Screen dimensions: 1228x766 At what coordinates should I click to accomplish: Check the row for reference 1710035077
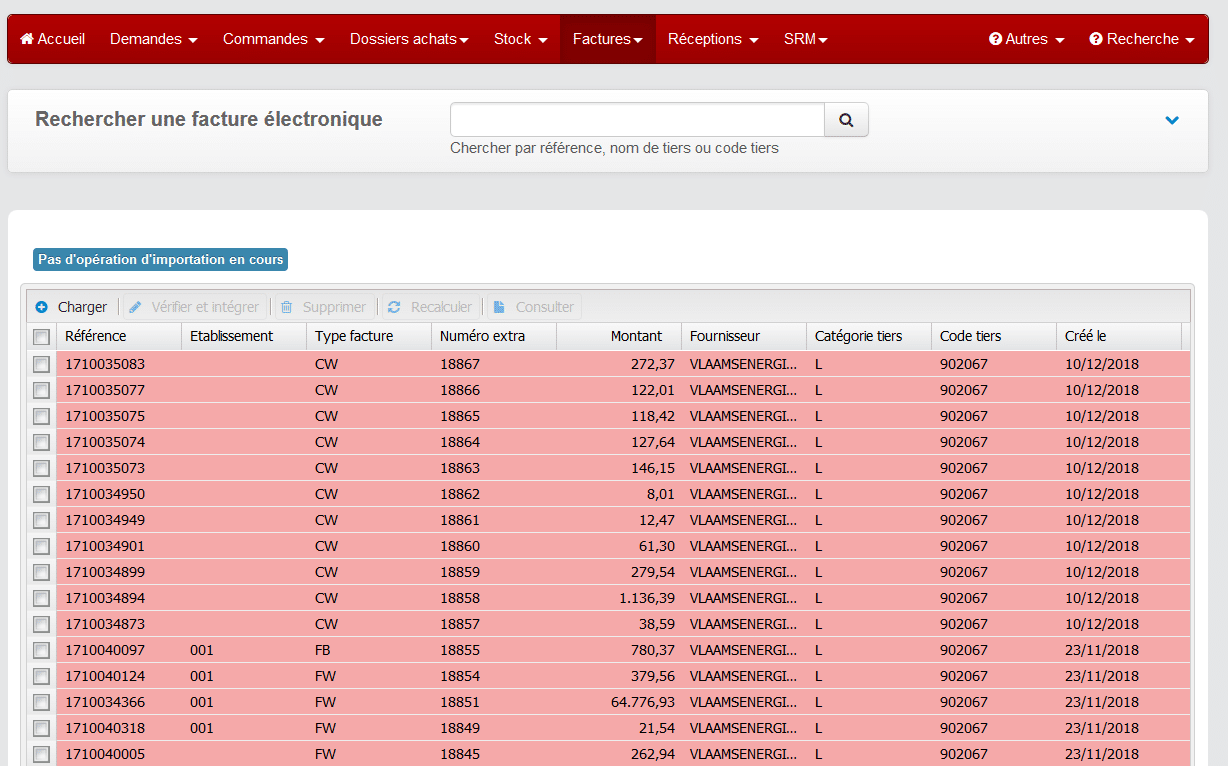(x=41, y=390)
